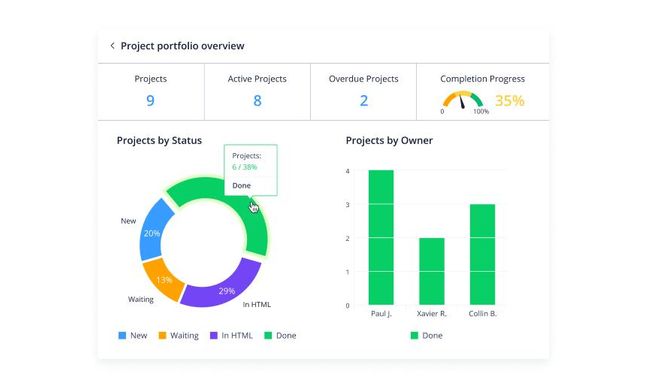Toggle the Done legend under Projects by Owner
Screen dimensions: 650x385
coord(414,335)
